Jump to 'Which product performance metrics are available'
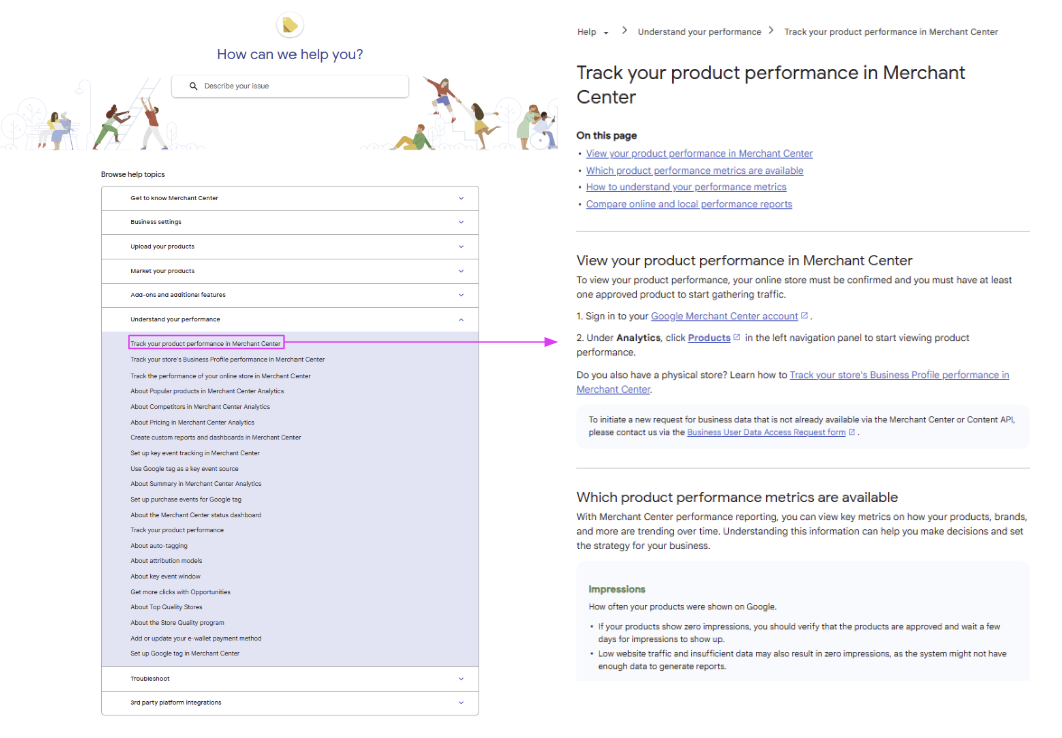This screenshot has width=1062, height=738. pyautogui.click(x=694, y=171)
